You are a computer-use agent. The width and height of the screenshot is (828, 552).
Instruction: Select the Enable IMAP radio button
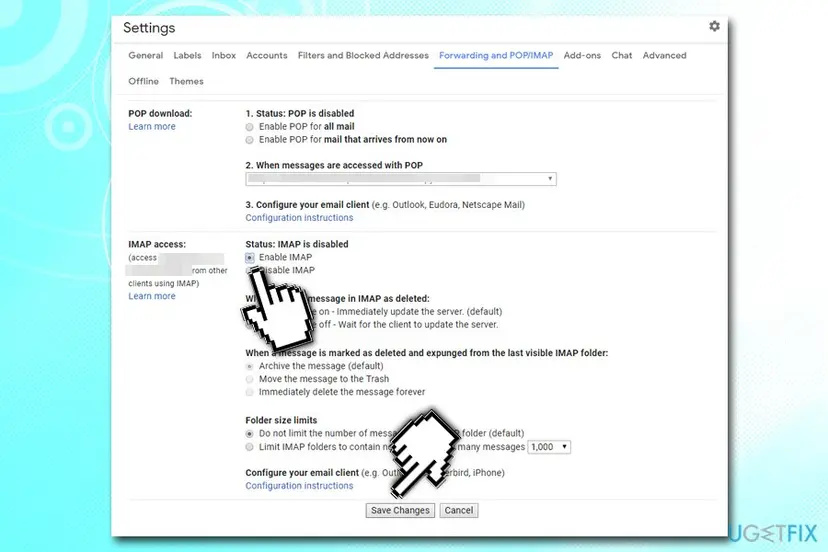(x=249, y=258)
